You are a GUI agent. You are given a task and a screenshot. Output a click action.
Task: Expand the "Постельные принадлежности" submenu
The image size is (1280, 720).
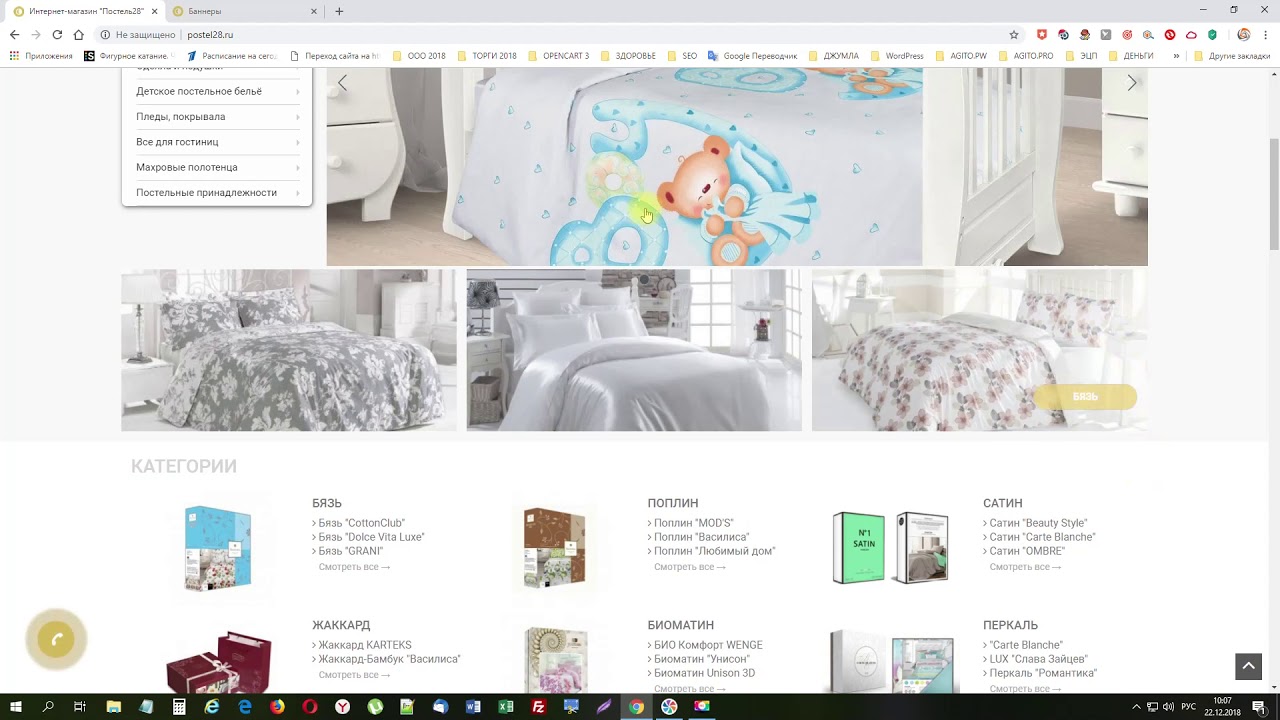click(x=217, y=193)
